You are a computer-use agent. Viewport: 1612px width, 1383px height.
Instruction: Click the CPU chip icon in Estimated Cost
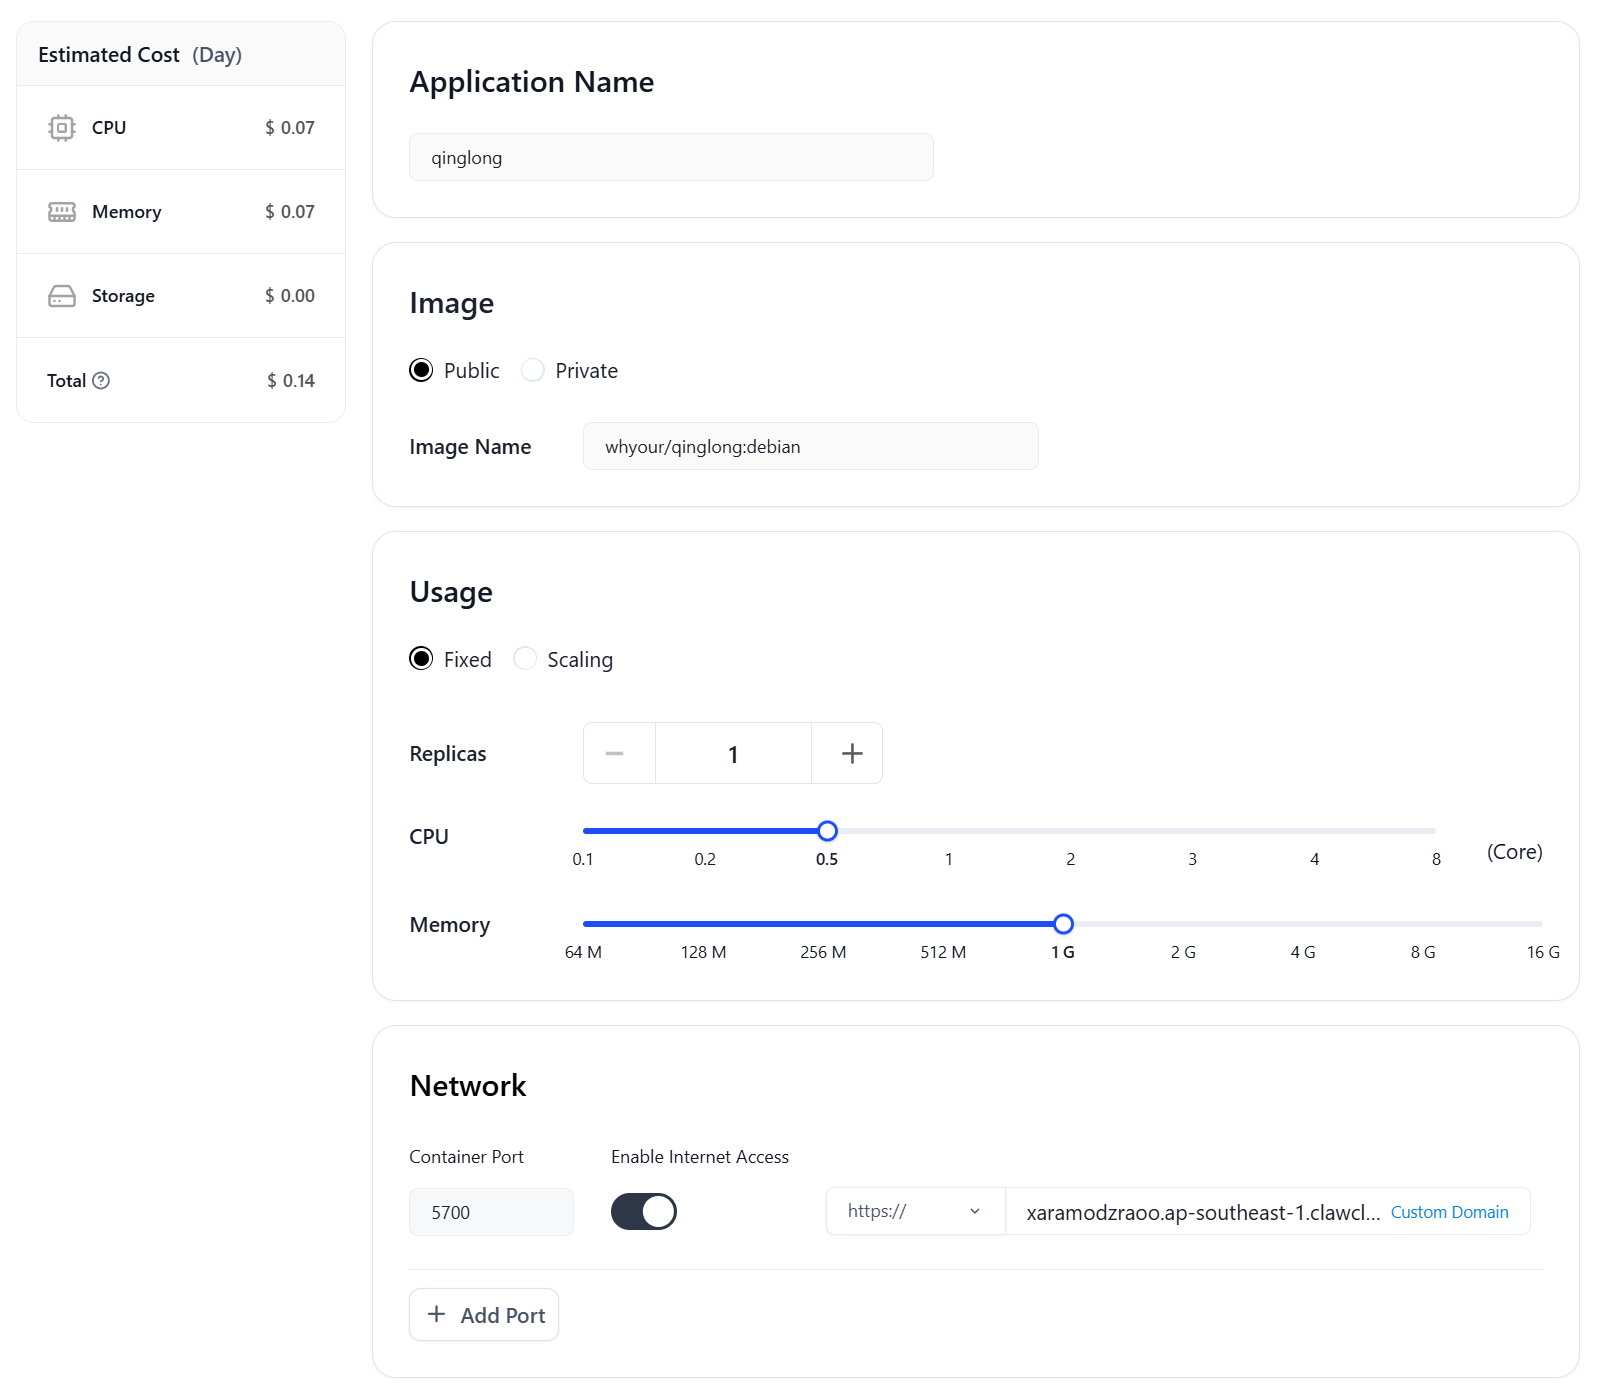click(62, 128)
